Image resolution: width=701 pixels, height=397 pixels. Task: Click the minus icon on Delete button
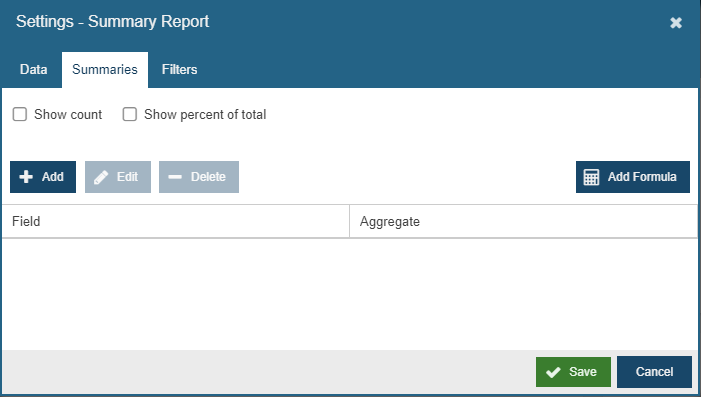175,177
